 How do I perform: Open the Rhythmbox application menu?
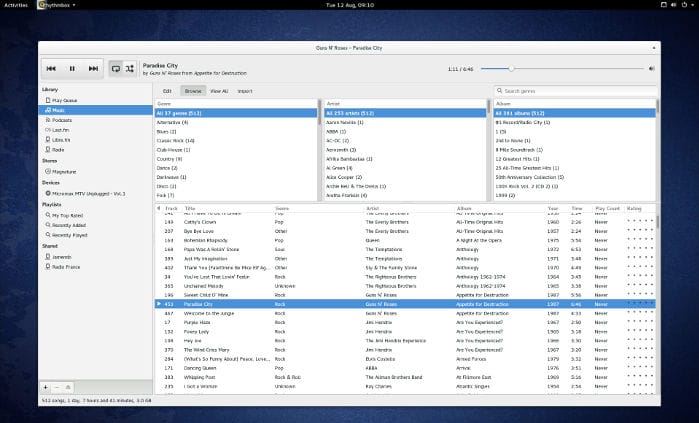point(57,5)
